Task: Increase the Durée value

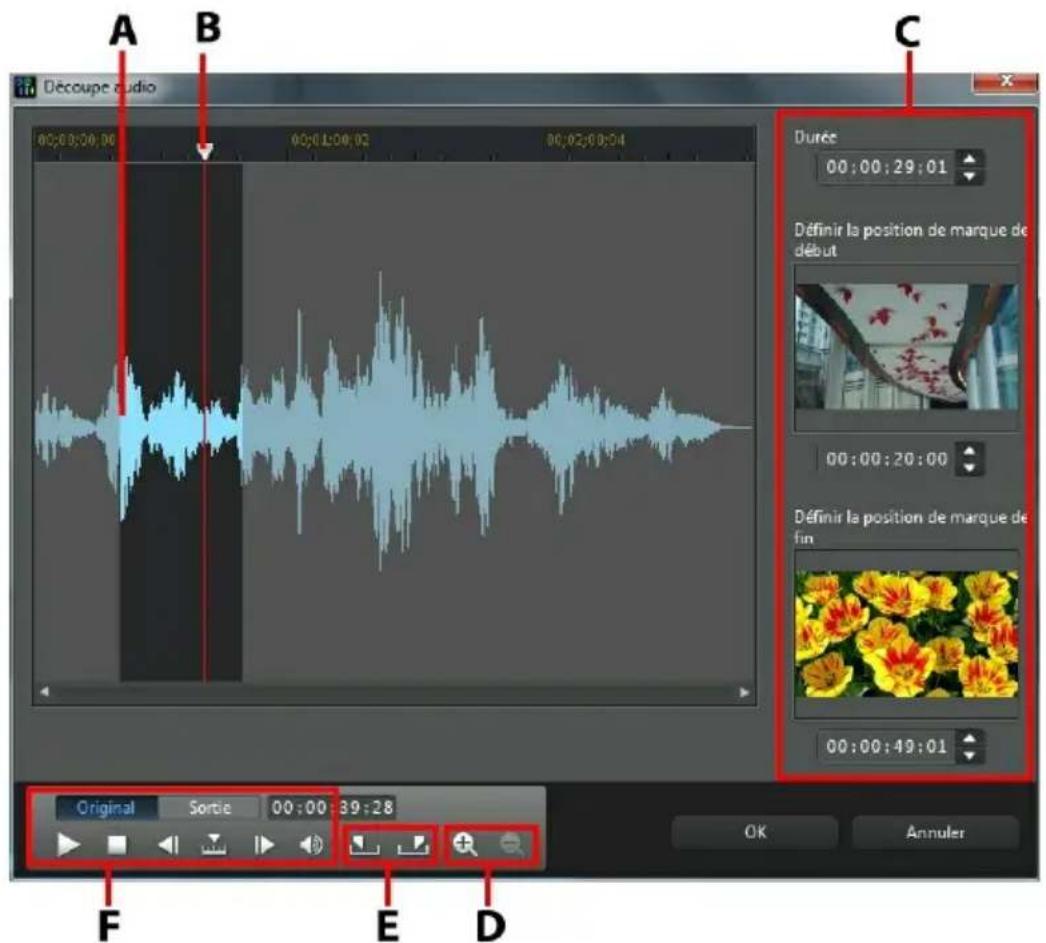Action: click(x=970, y=159)
